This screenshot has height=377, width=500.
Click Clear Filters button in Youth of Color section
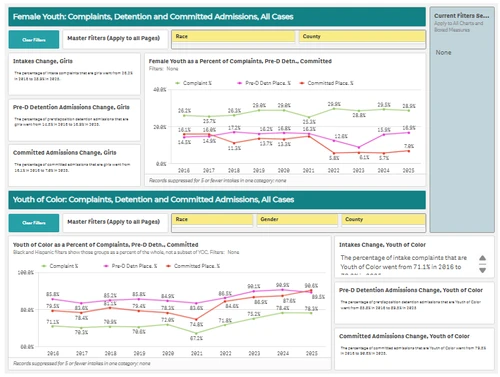pyautogui.click(x=34, y=223)
